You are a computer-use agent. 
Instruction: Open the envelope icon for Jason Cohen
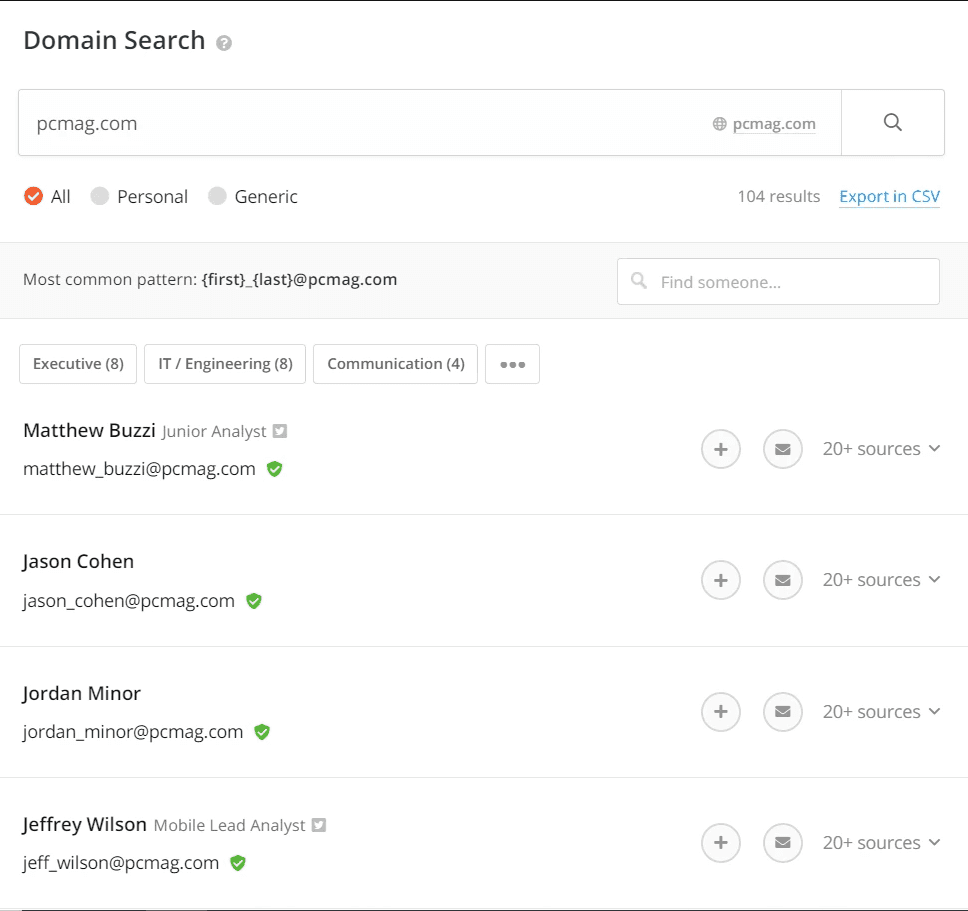pos(783,580)
